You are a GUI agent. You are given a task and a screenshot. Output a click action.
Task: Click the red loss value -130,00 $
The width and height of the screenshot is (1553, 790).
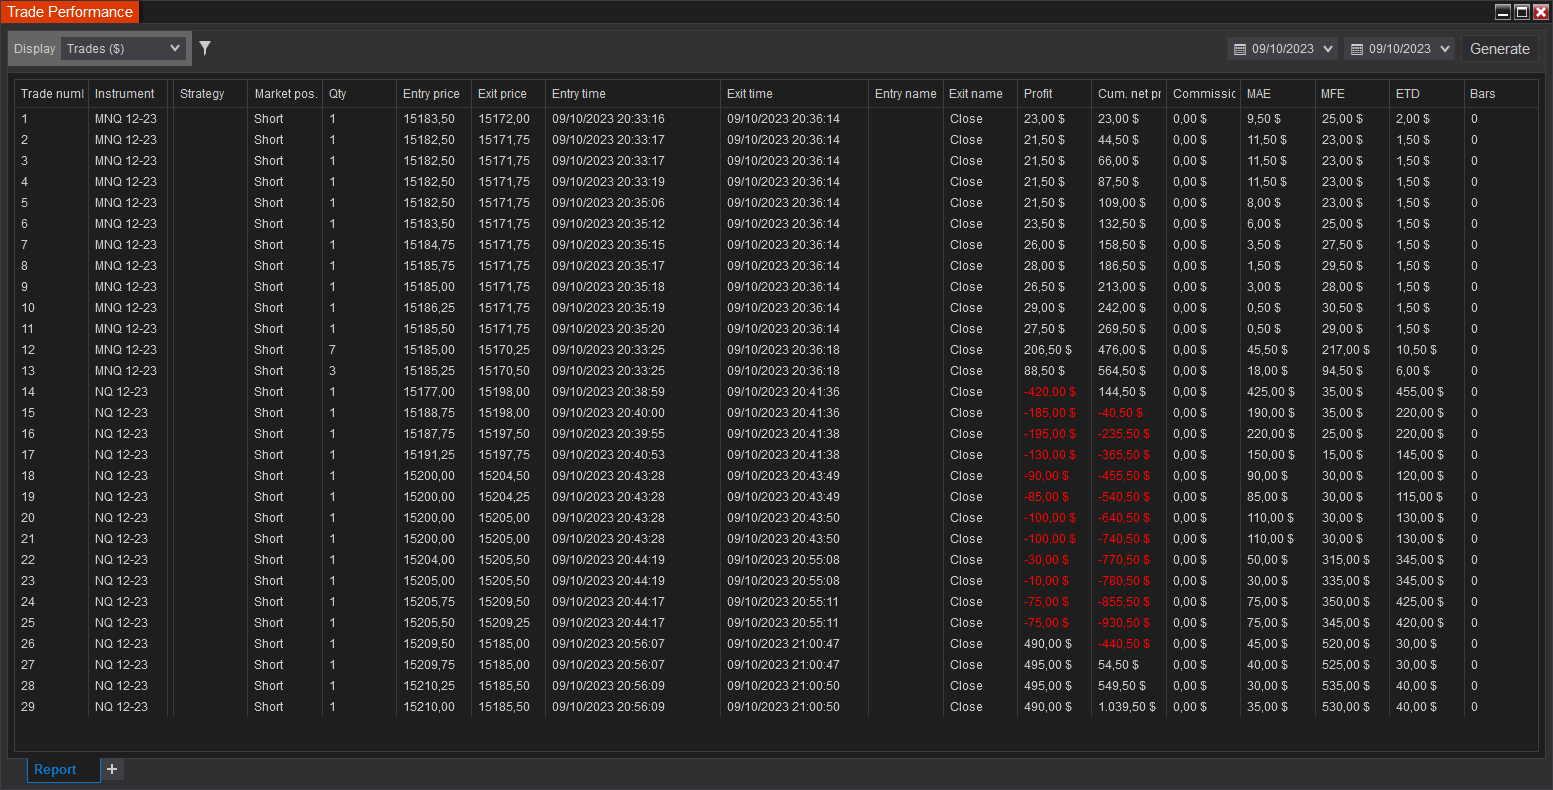click(1050, 455)
